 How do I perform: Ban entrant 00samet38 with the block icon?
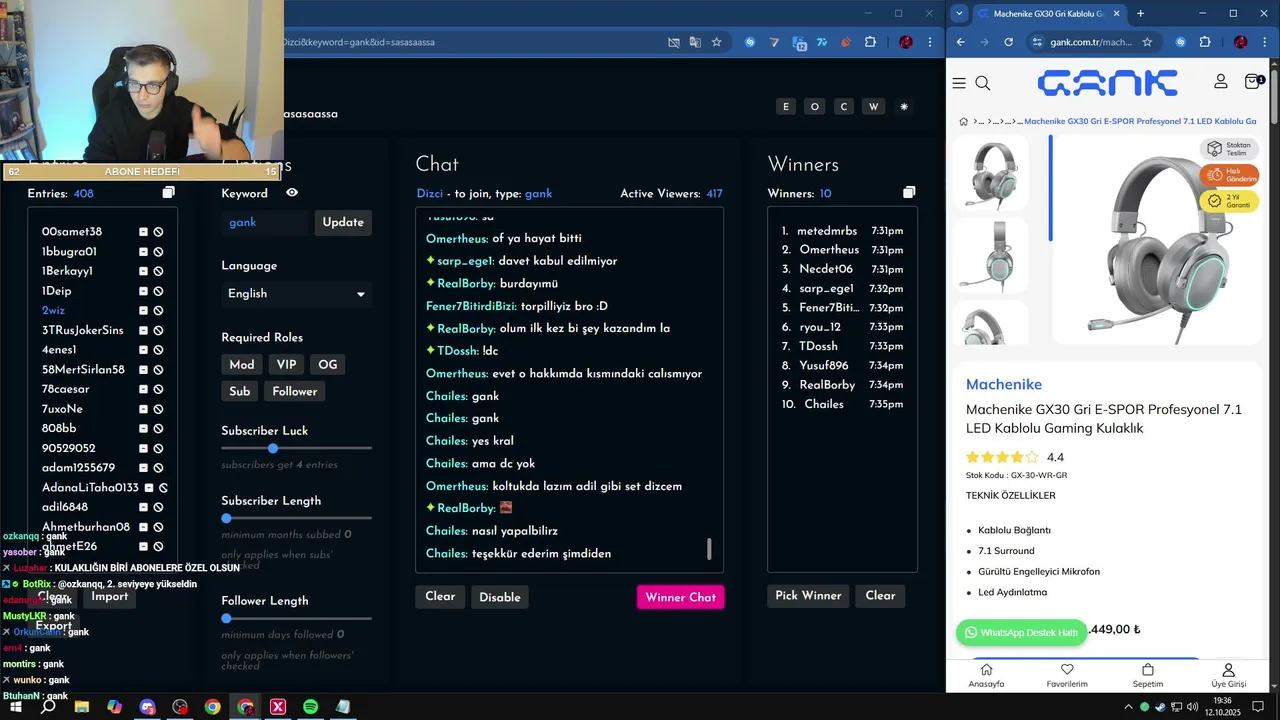click(x=158, y=232)
